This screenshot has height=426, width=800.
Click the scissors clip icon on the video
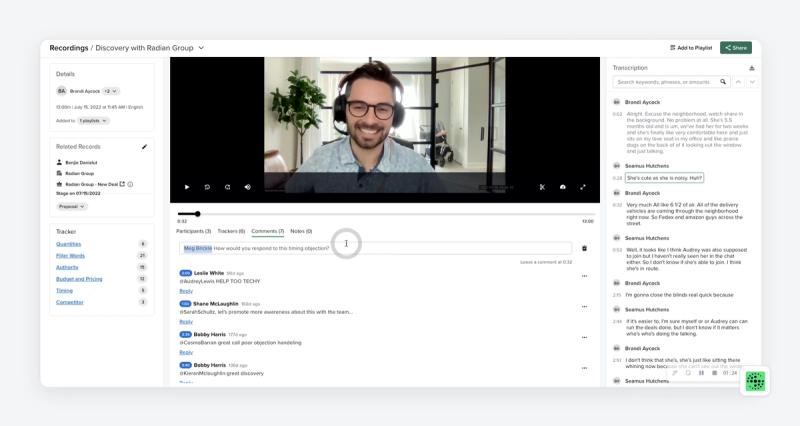[542, 187]
